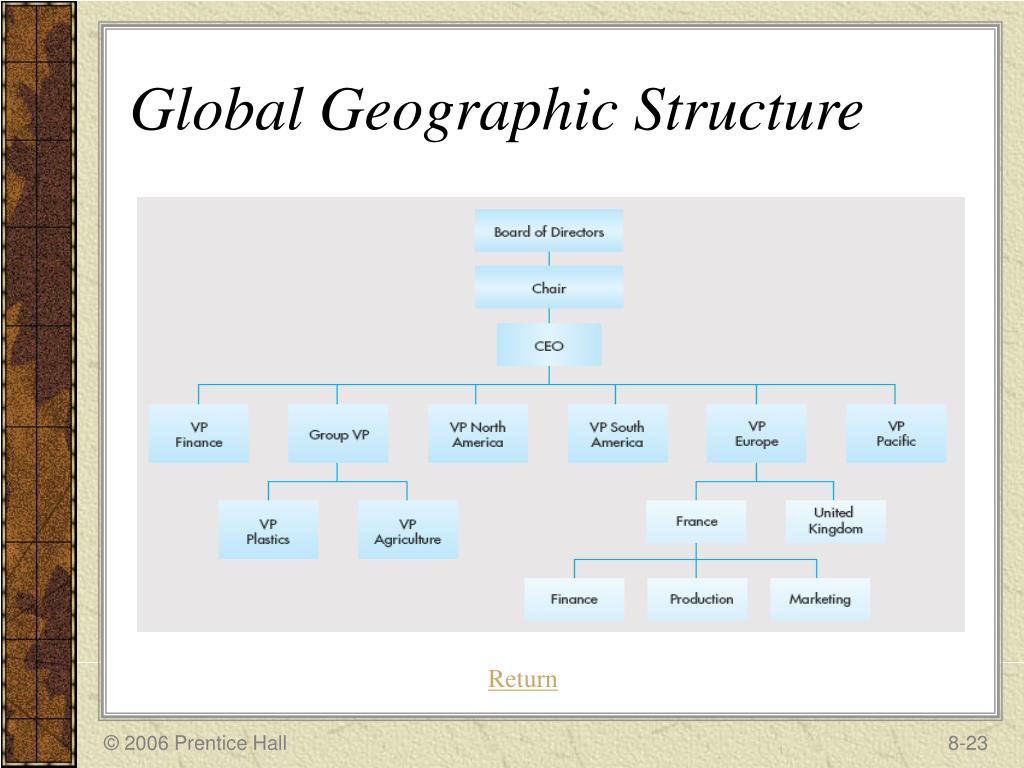Click the Group VP box
This screenshot has width=1024, height=768.
coord(338,434)
